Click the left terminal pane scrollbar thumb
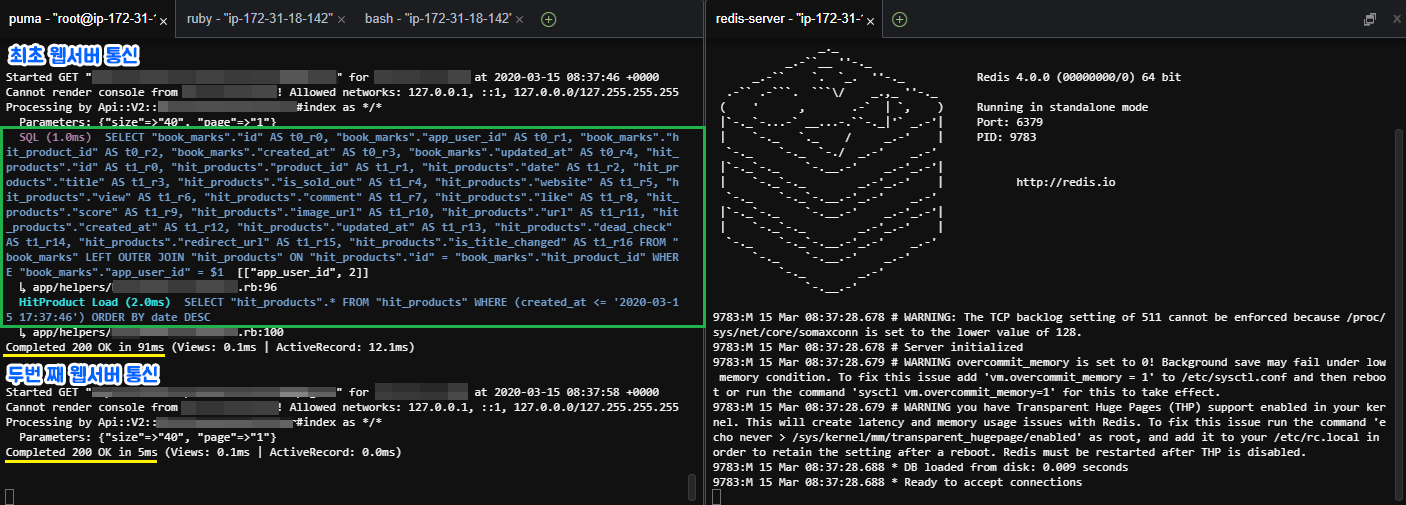The image size is (1406, 505). [x=691, y=487]
